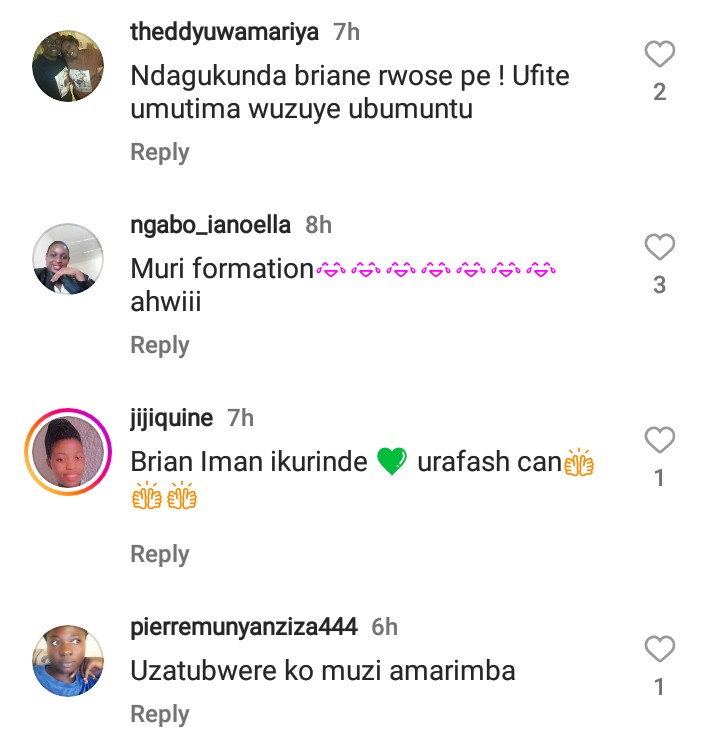Open the theddyuwamariya username link
The height and width of the screenshot is (741, 720).
(224, 32)
